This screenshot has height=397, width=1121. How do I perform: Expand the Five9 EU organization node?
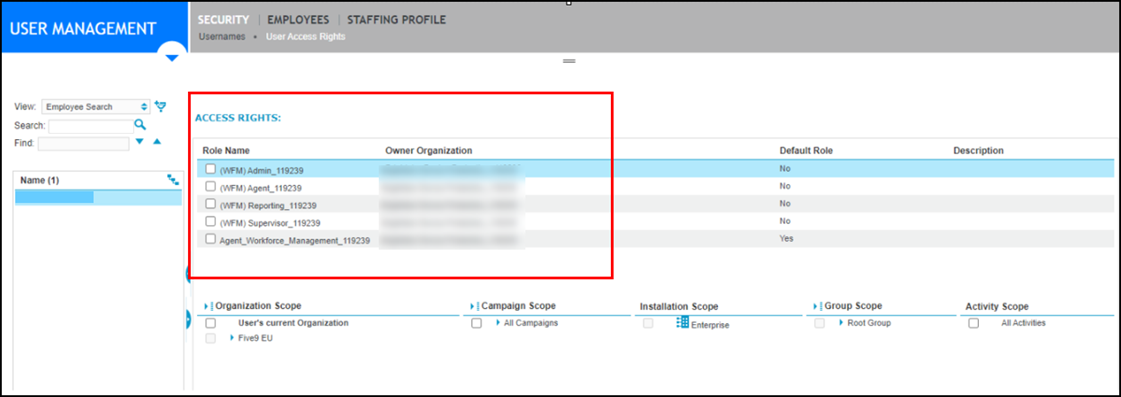(232, 338)
